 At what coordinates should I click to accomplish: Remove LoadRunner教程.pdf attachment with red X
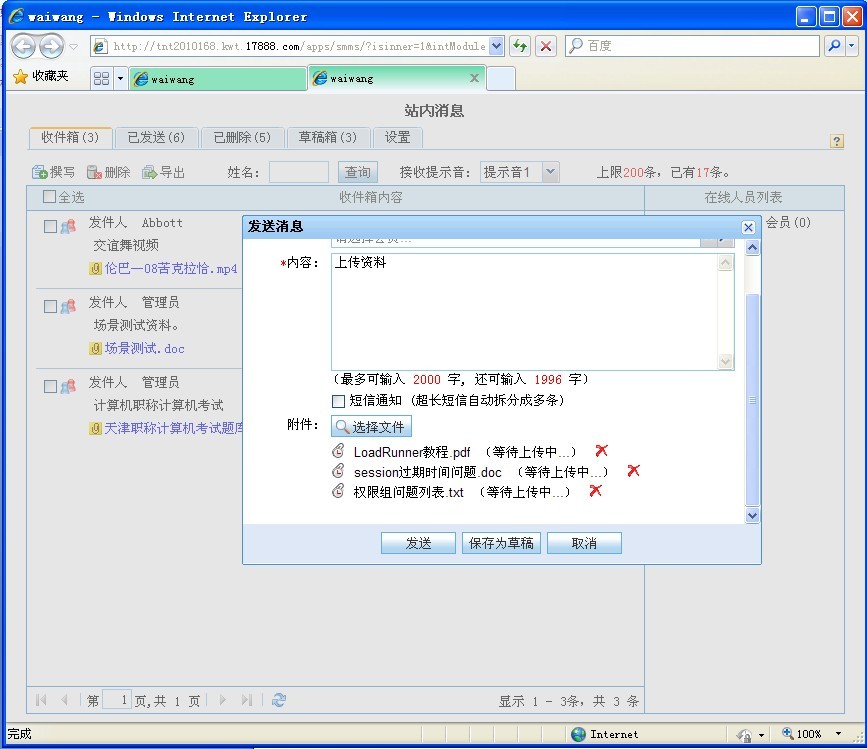601,451
